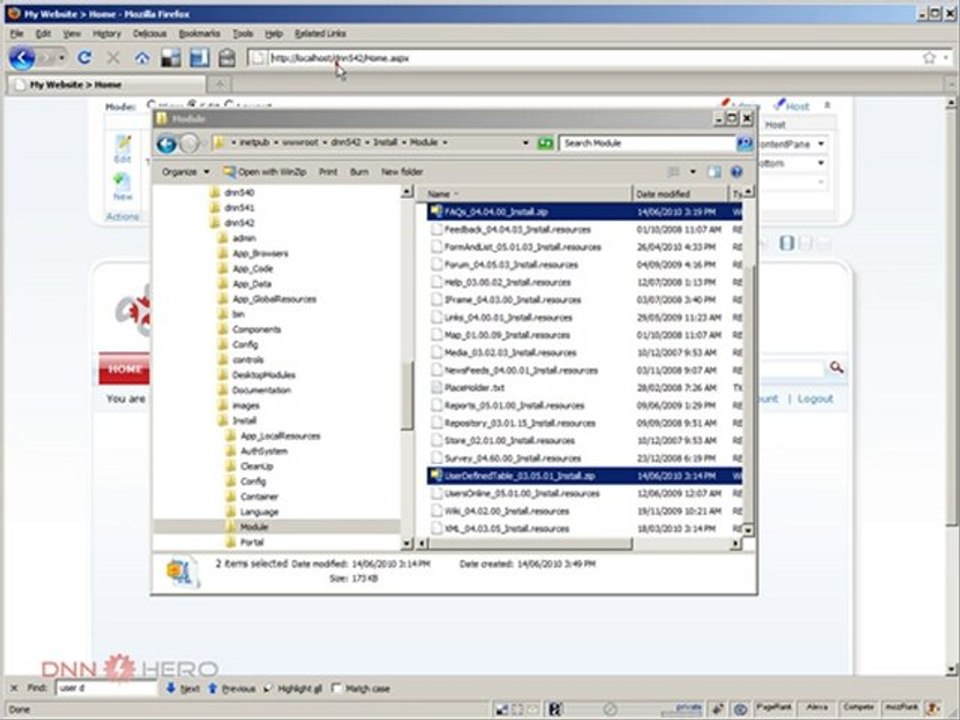The image size is (960, 720).
Task: Bookmark page with the star icon
Action: 929,58
